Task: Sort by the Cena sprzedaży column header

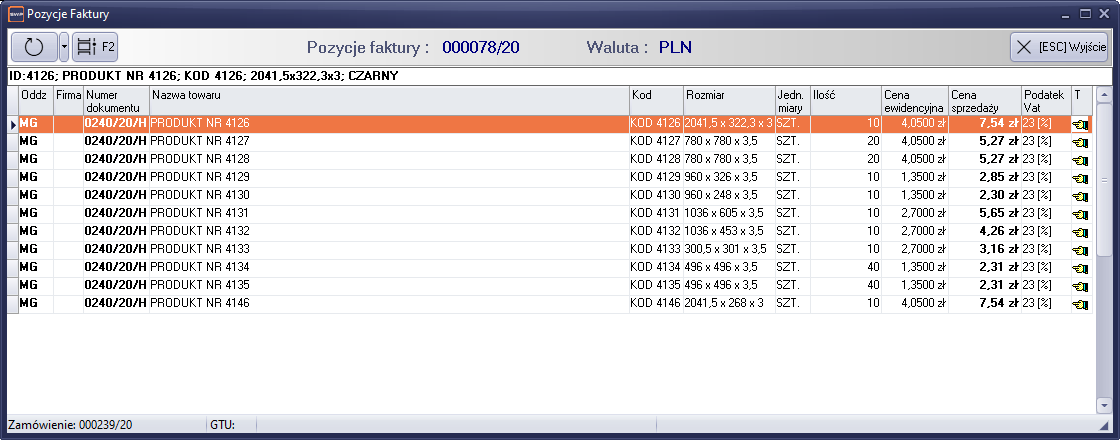Action: [x=983, y=100]
